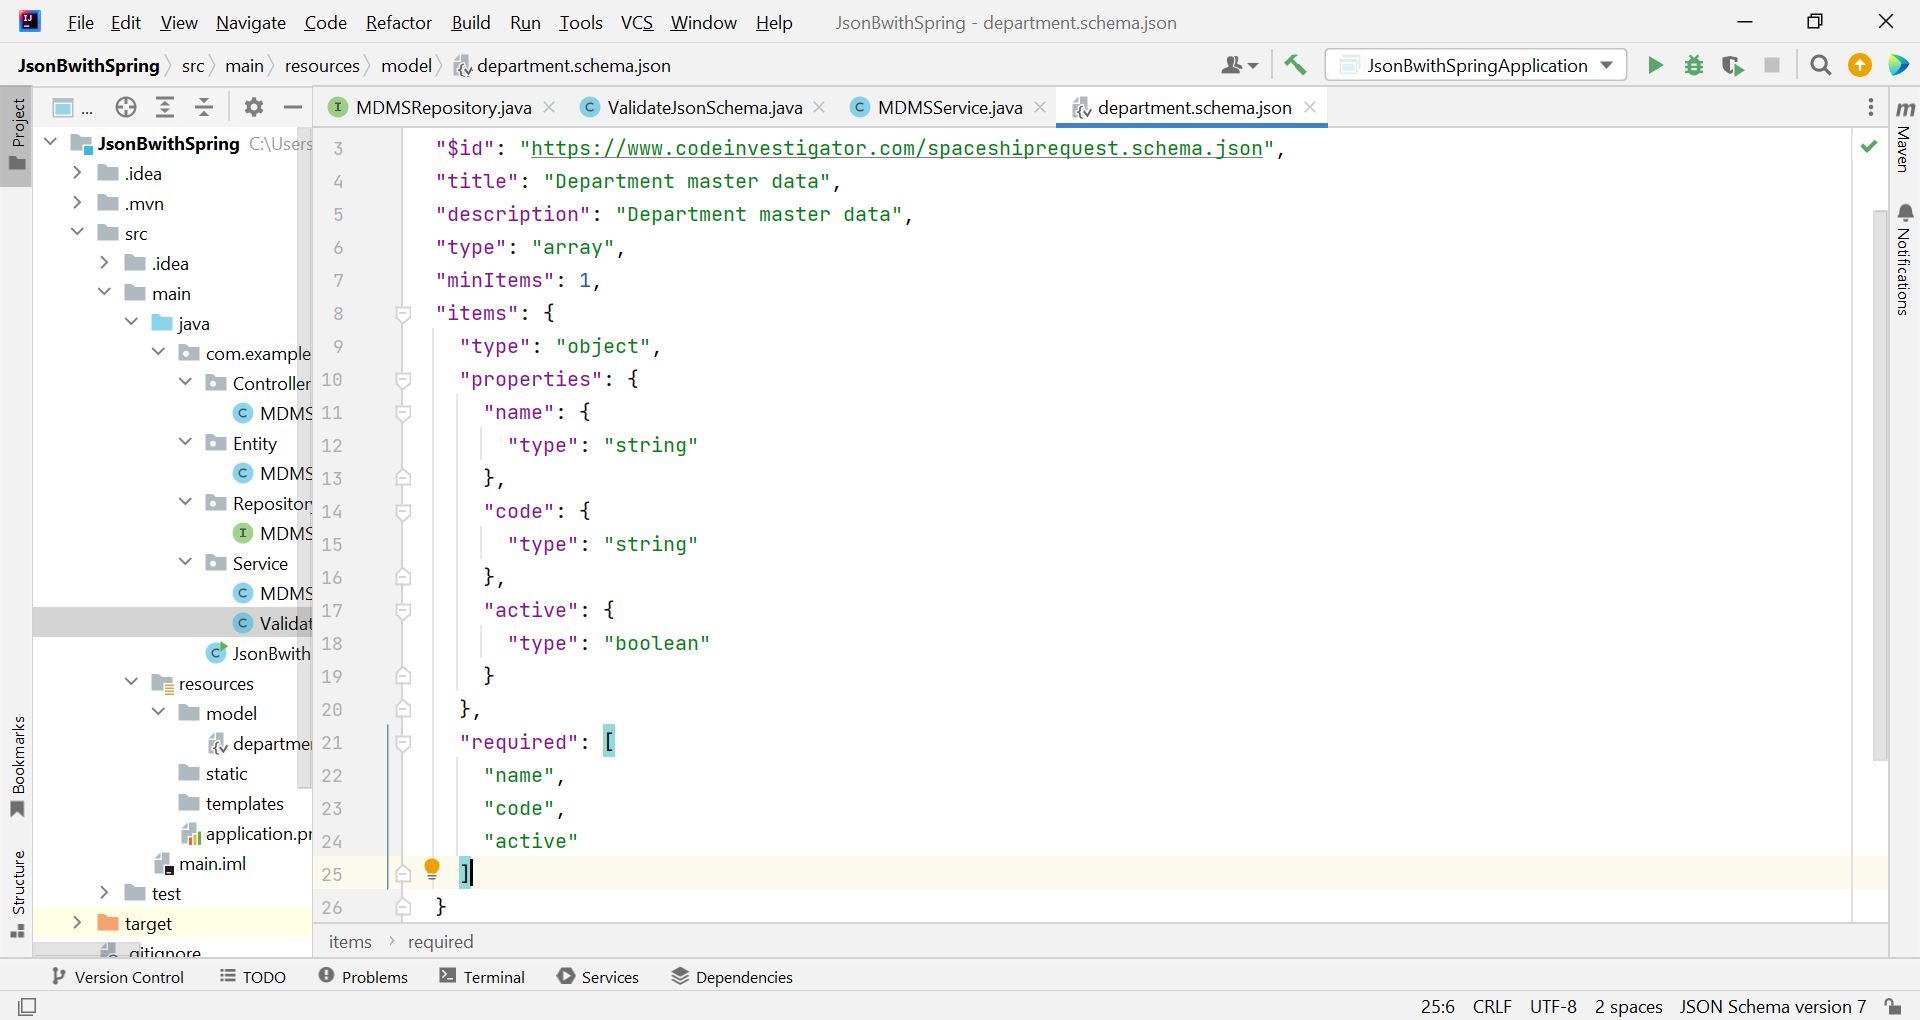Screen dimensions: 1920x1020
Task: Collapse the resources folder in project tree
Action: tap(131, 683)
